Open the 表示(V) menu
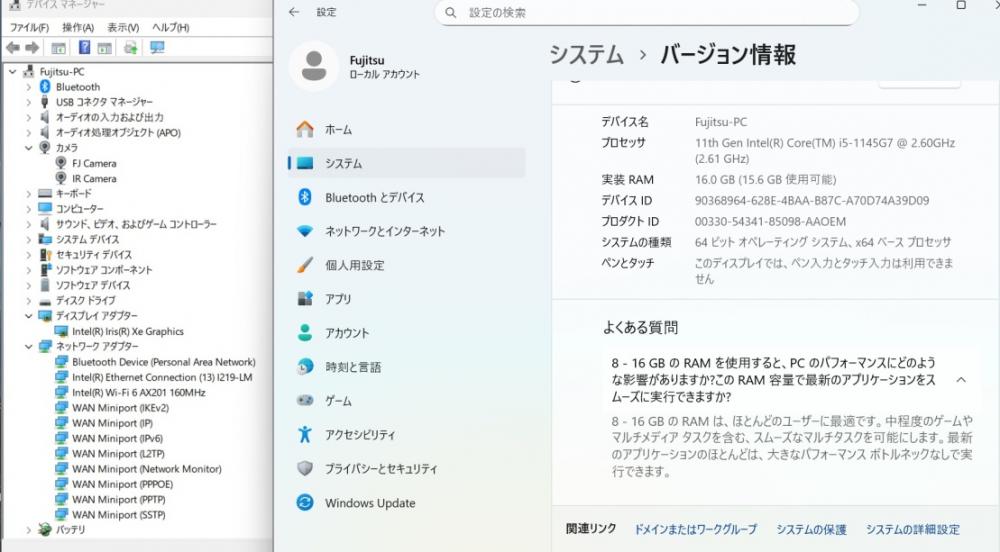Image resolution: width=1000 pixels, height=552 pixels. pos(123,27)
